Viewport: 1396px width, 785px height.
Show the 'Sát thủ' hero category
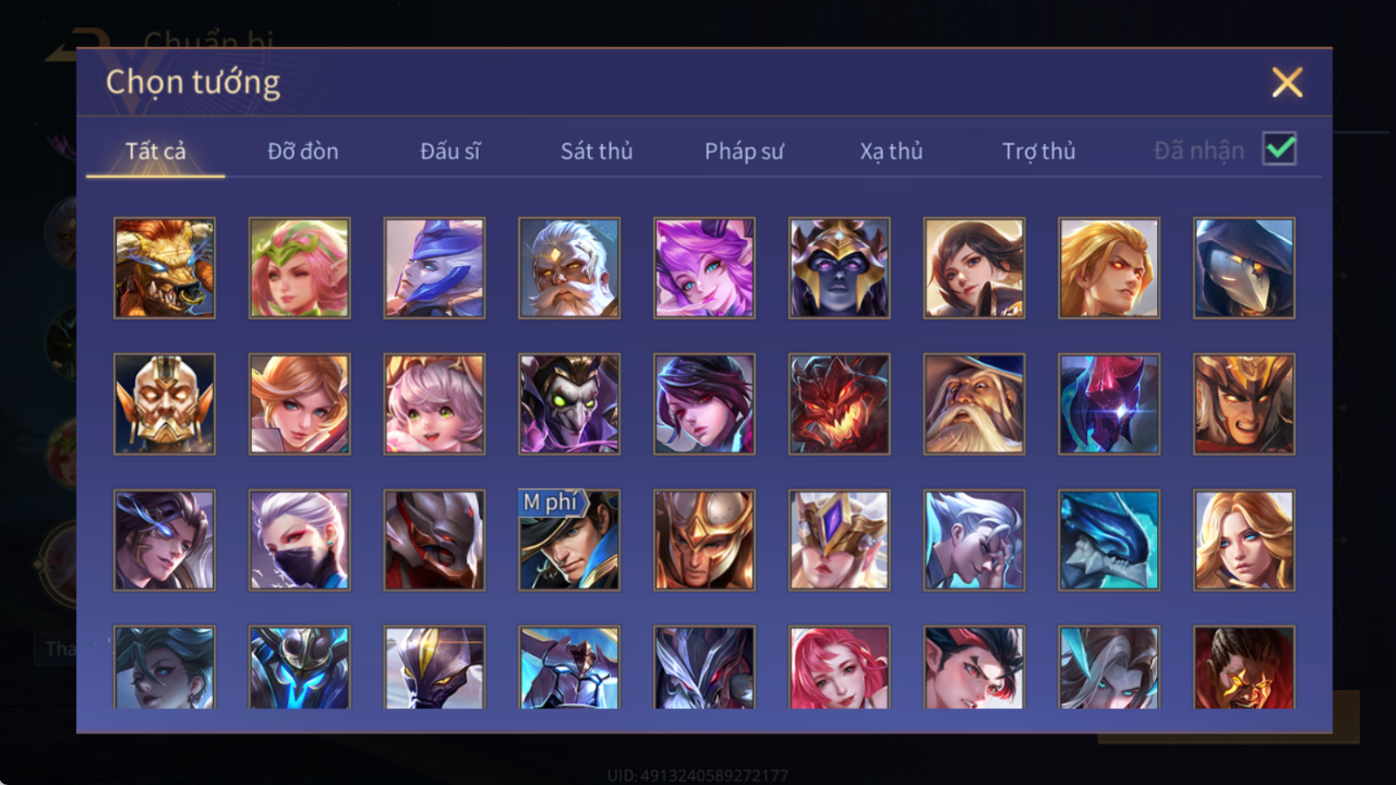[x=597, y=151]
